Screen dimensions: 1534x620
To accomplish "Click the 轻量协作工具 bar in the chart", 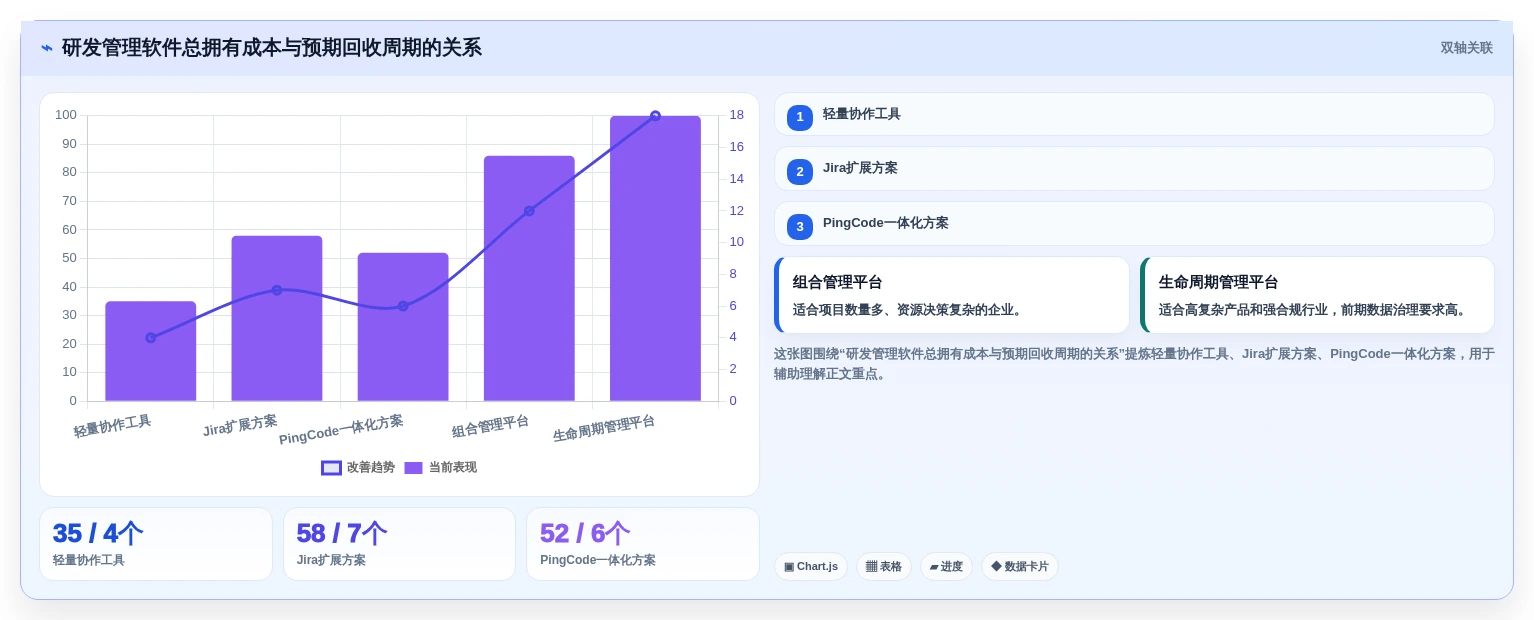I will pos(151,351).
